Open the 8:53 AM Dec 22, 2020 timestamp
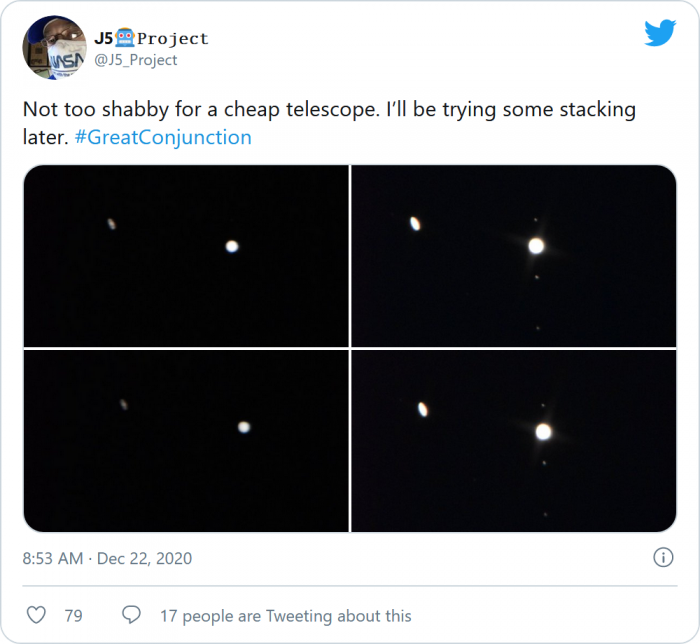 click(x=107, y=558)
